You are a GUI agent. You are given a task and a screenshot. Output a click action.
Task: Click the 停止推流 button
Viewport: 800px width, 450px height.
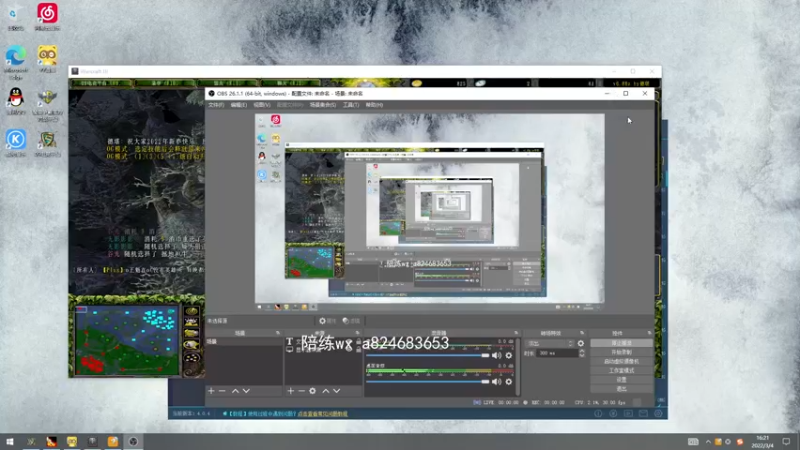point(621,343)
